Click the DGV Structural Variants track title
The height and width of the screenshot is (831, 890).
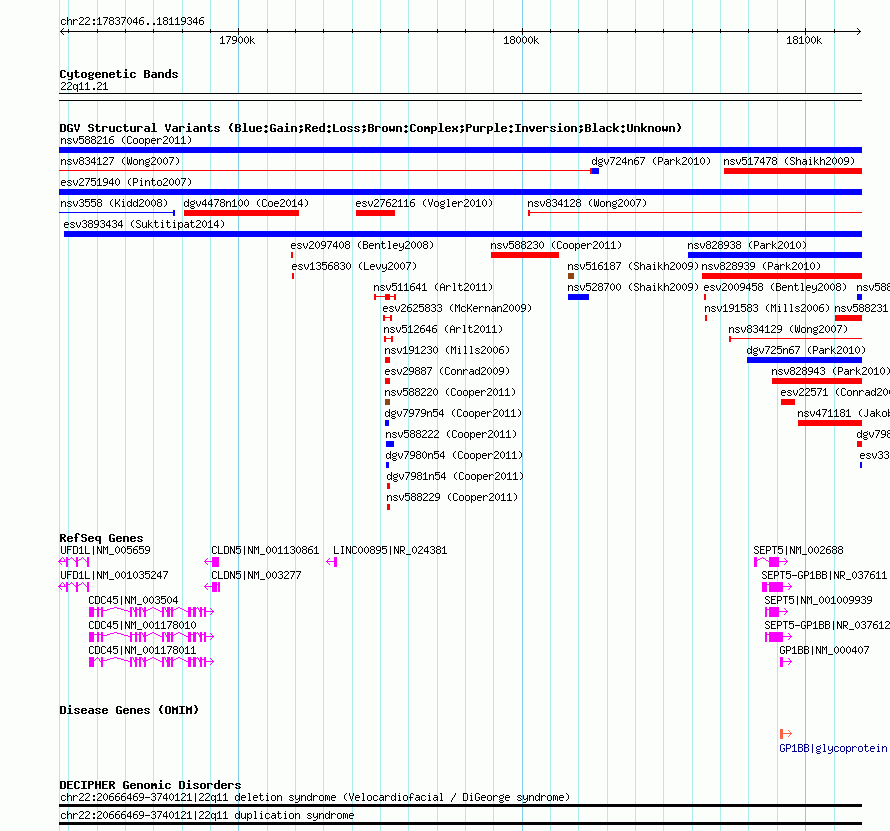coord(371,128)
